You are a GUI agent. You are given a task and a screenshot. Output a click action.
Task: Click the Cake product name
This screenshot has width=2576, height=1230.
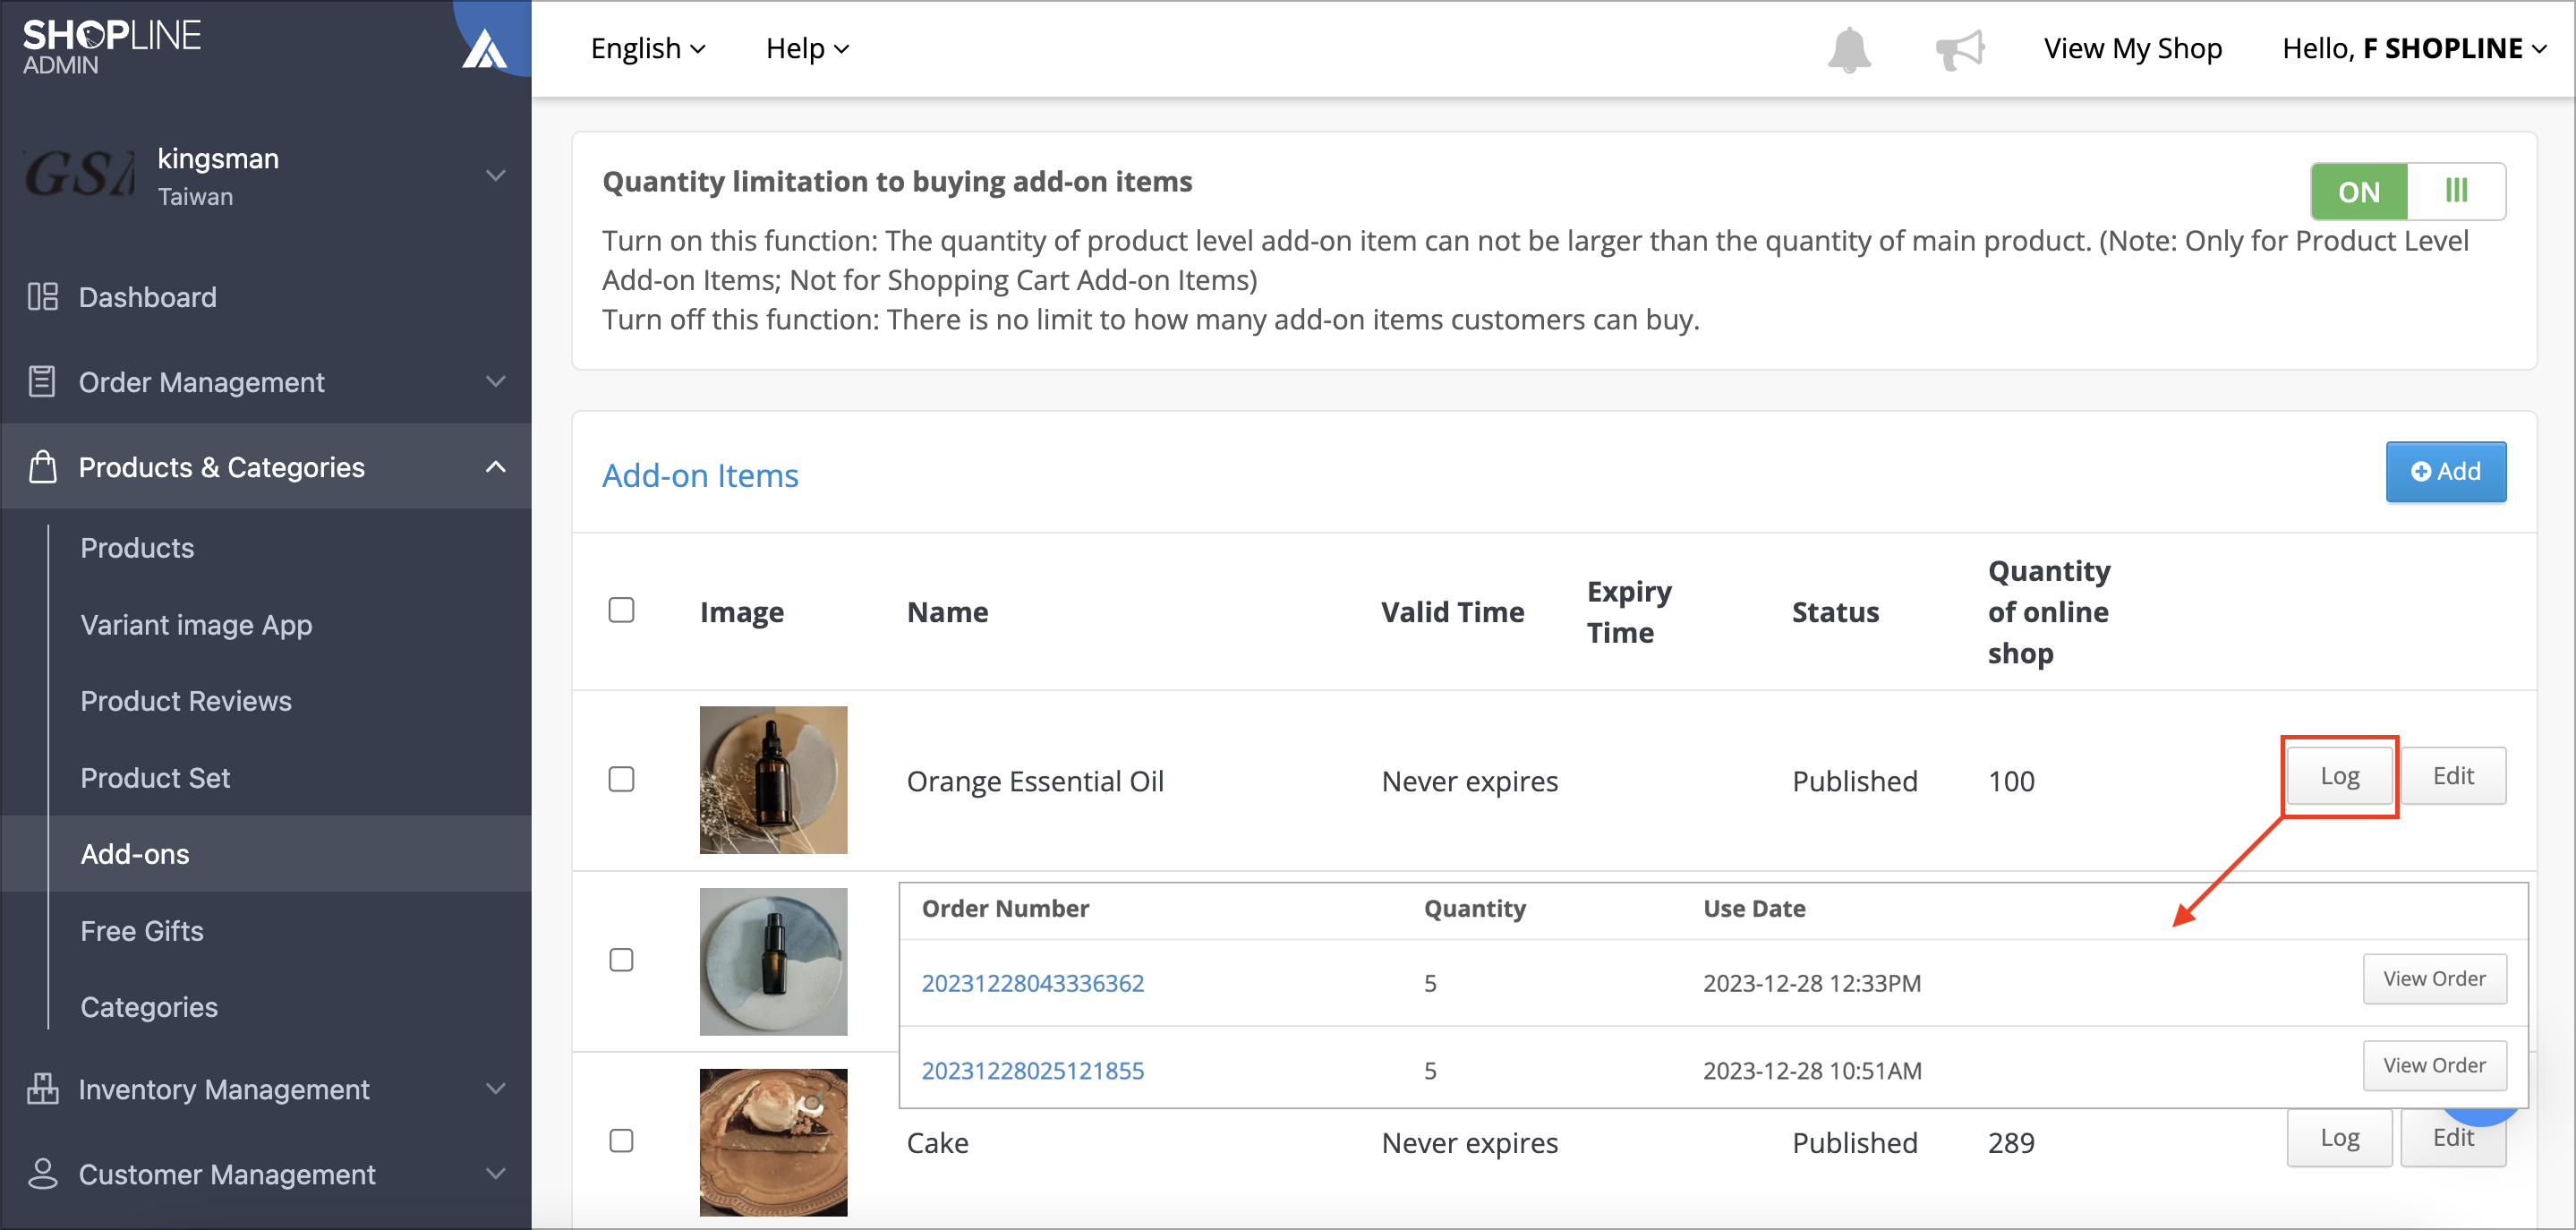[938, 1143]
